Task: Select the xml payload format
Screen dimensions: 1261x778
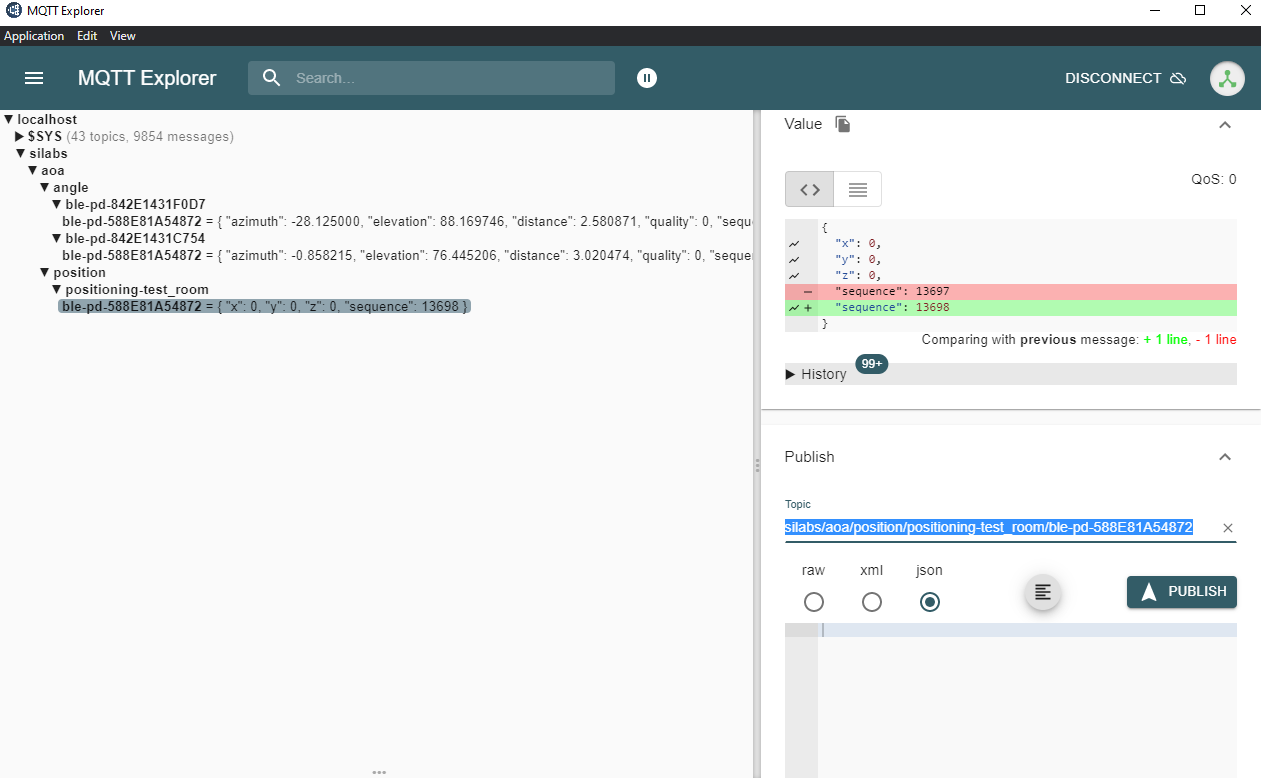Action: click(872, 602)
